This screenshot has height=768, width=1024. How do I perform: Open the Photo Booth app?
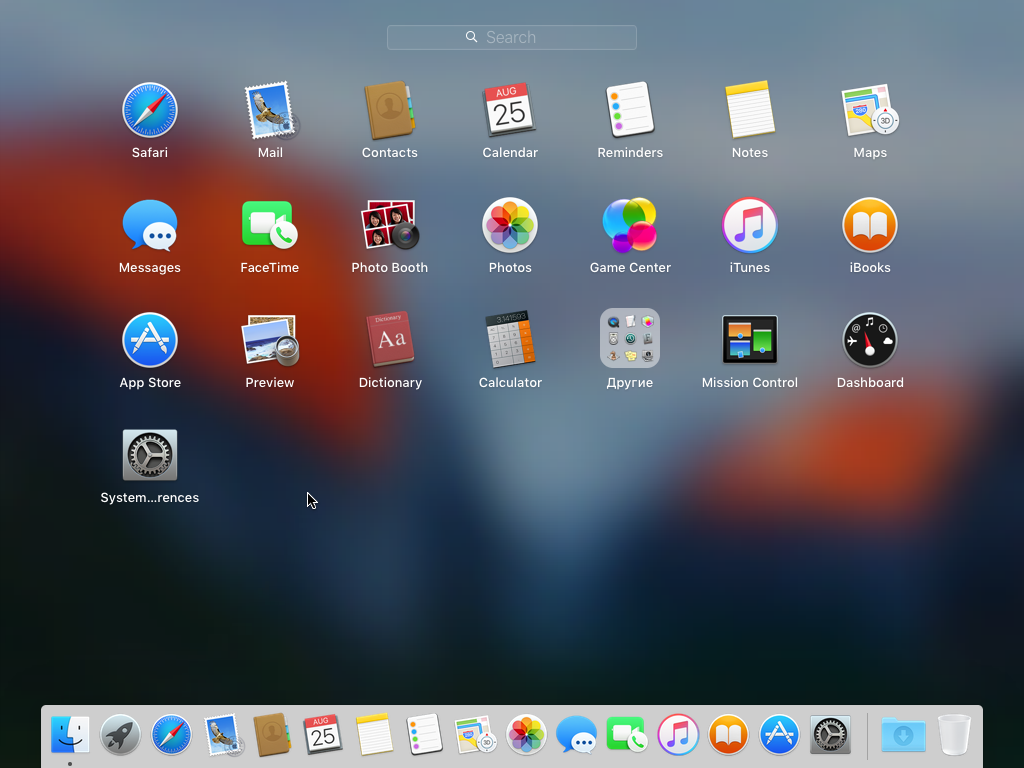[x=390, y=225]
